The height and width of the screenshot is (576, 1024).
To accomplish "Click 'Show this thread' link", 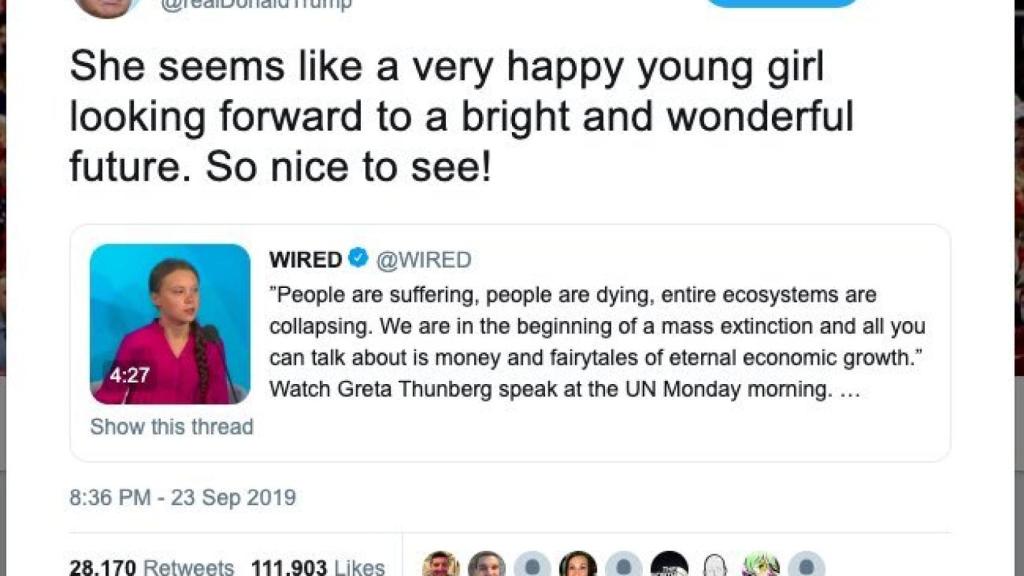I will (171, 427).
